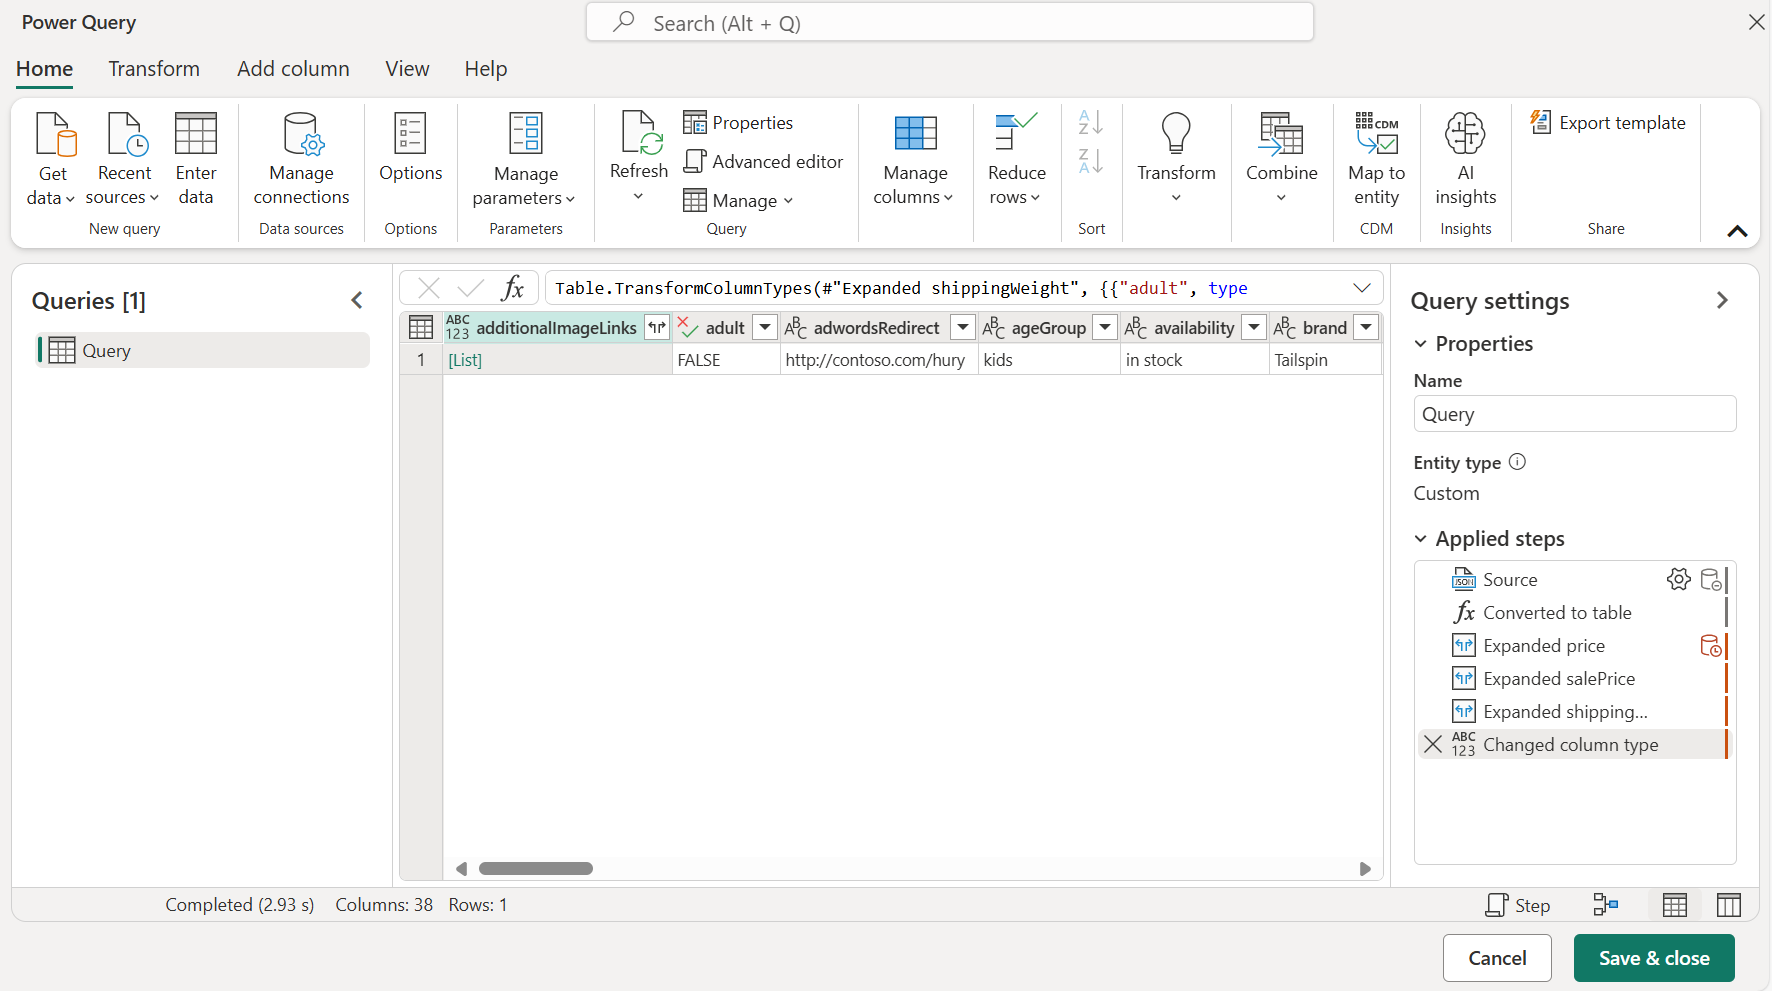Toggle Step script view in status bar
The height and width of the screenshot is (991, 1772).
pos(1518,905)
